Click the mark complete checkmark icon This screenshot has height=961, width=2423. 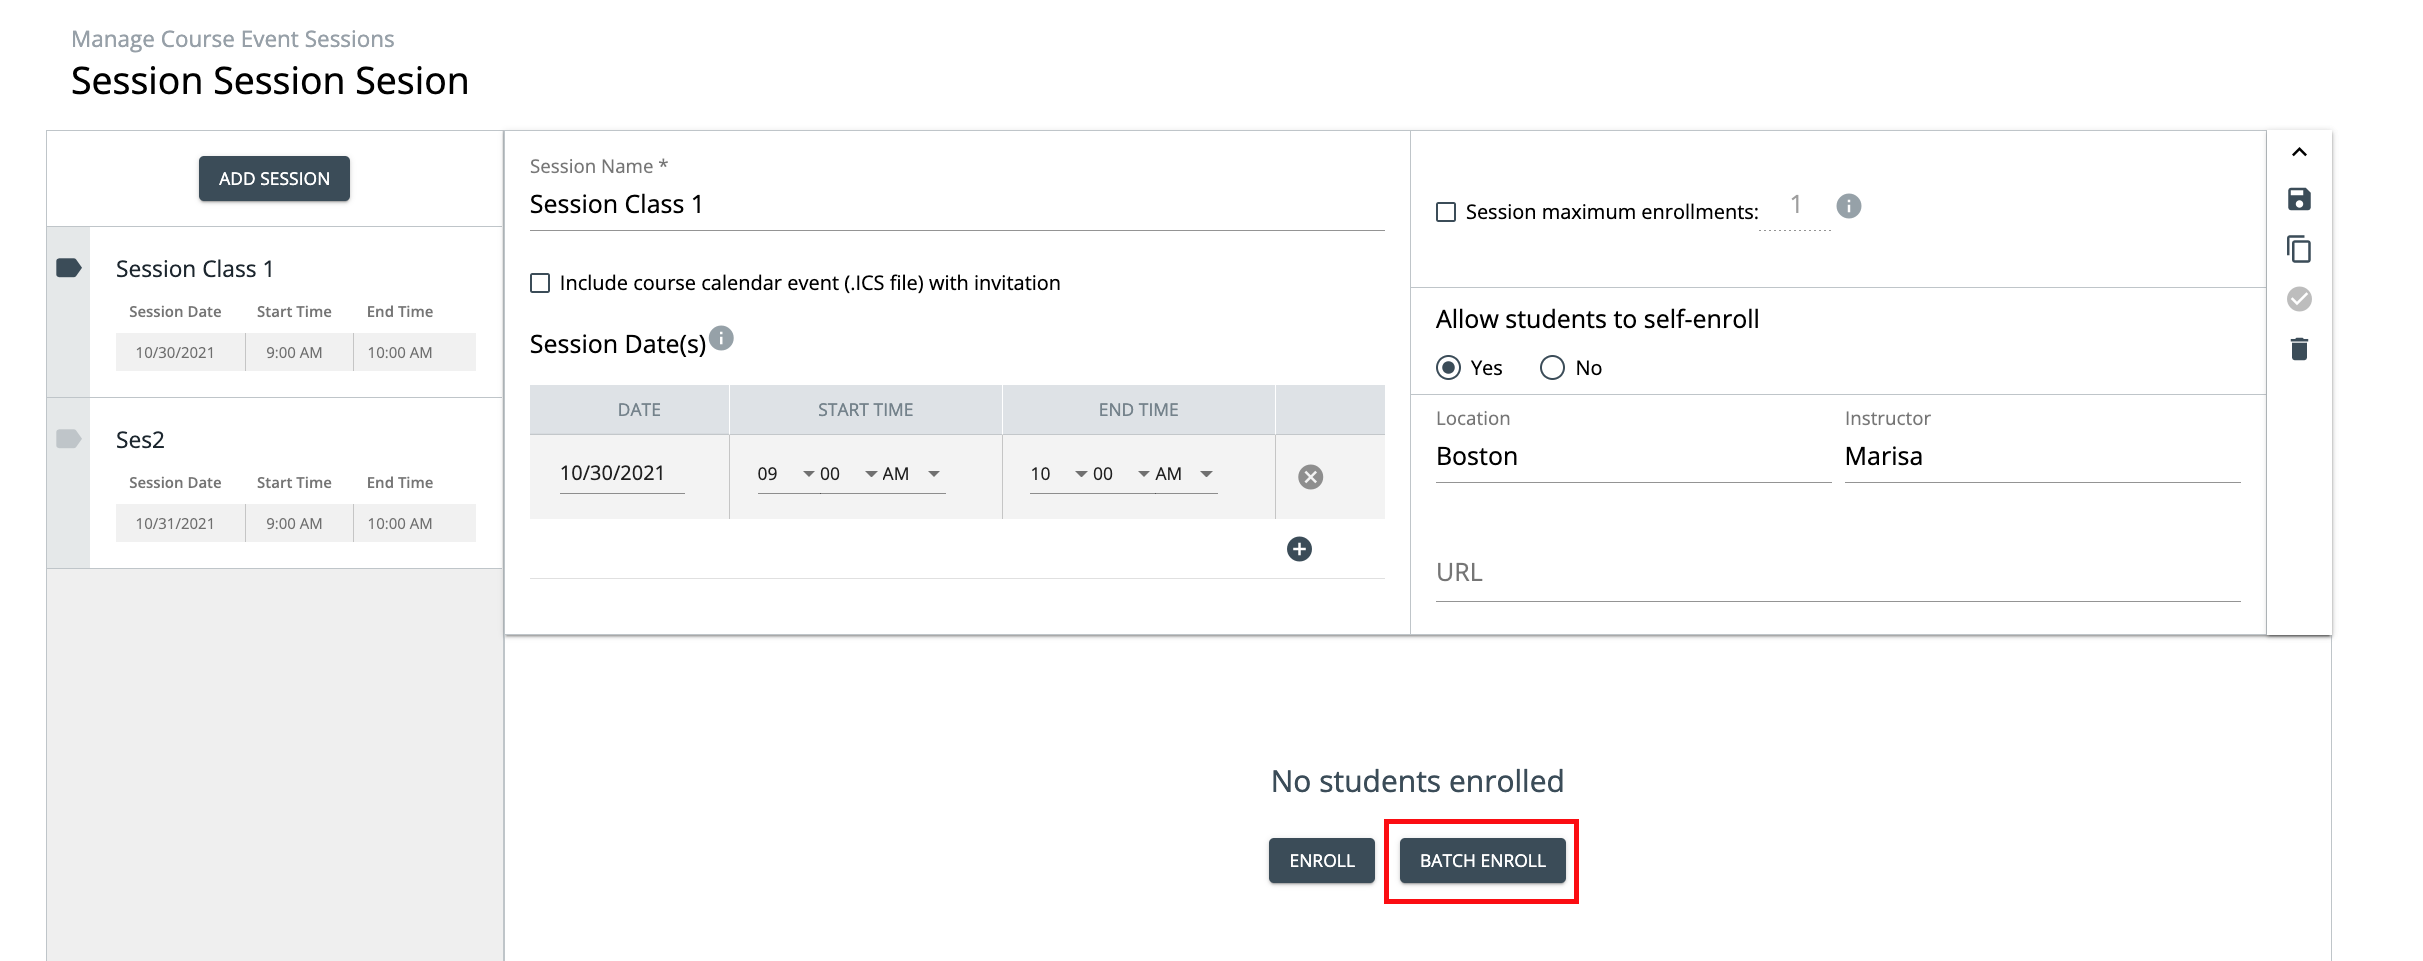coord(2299,299)
